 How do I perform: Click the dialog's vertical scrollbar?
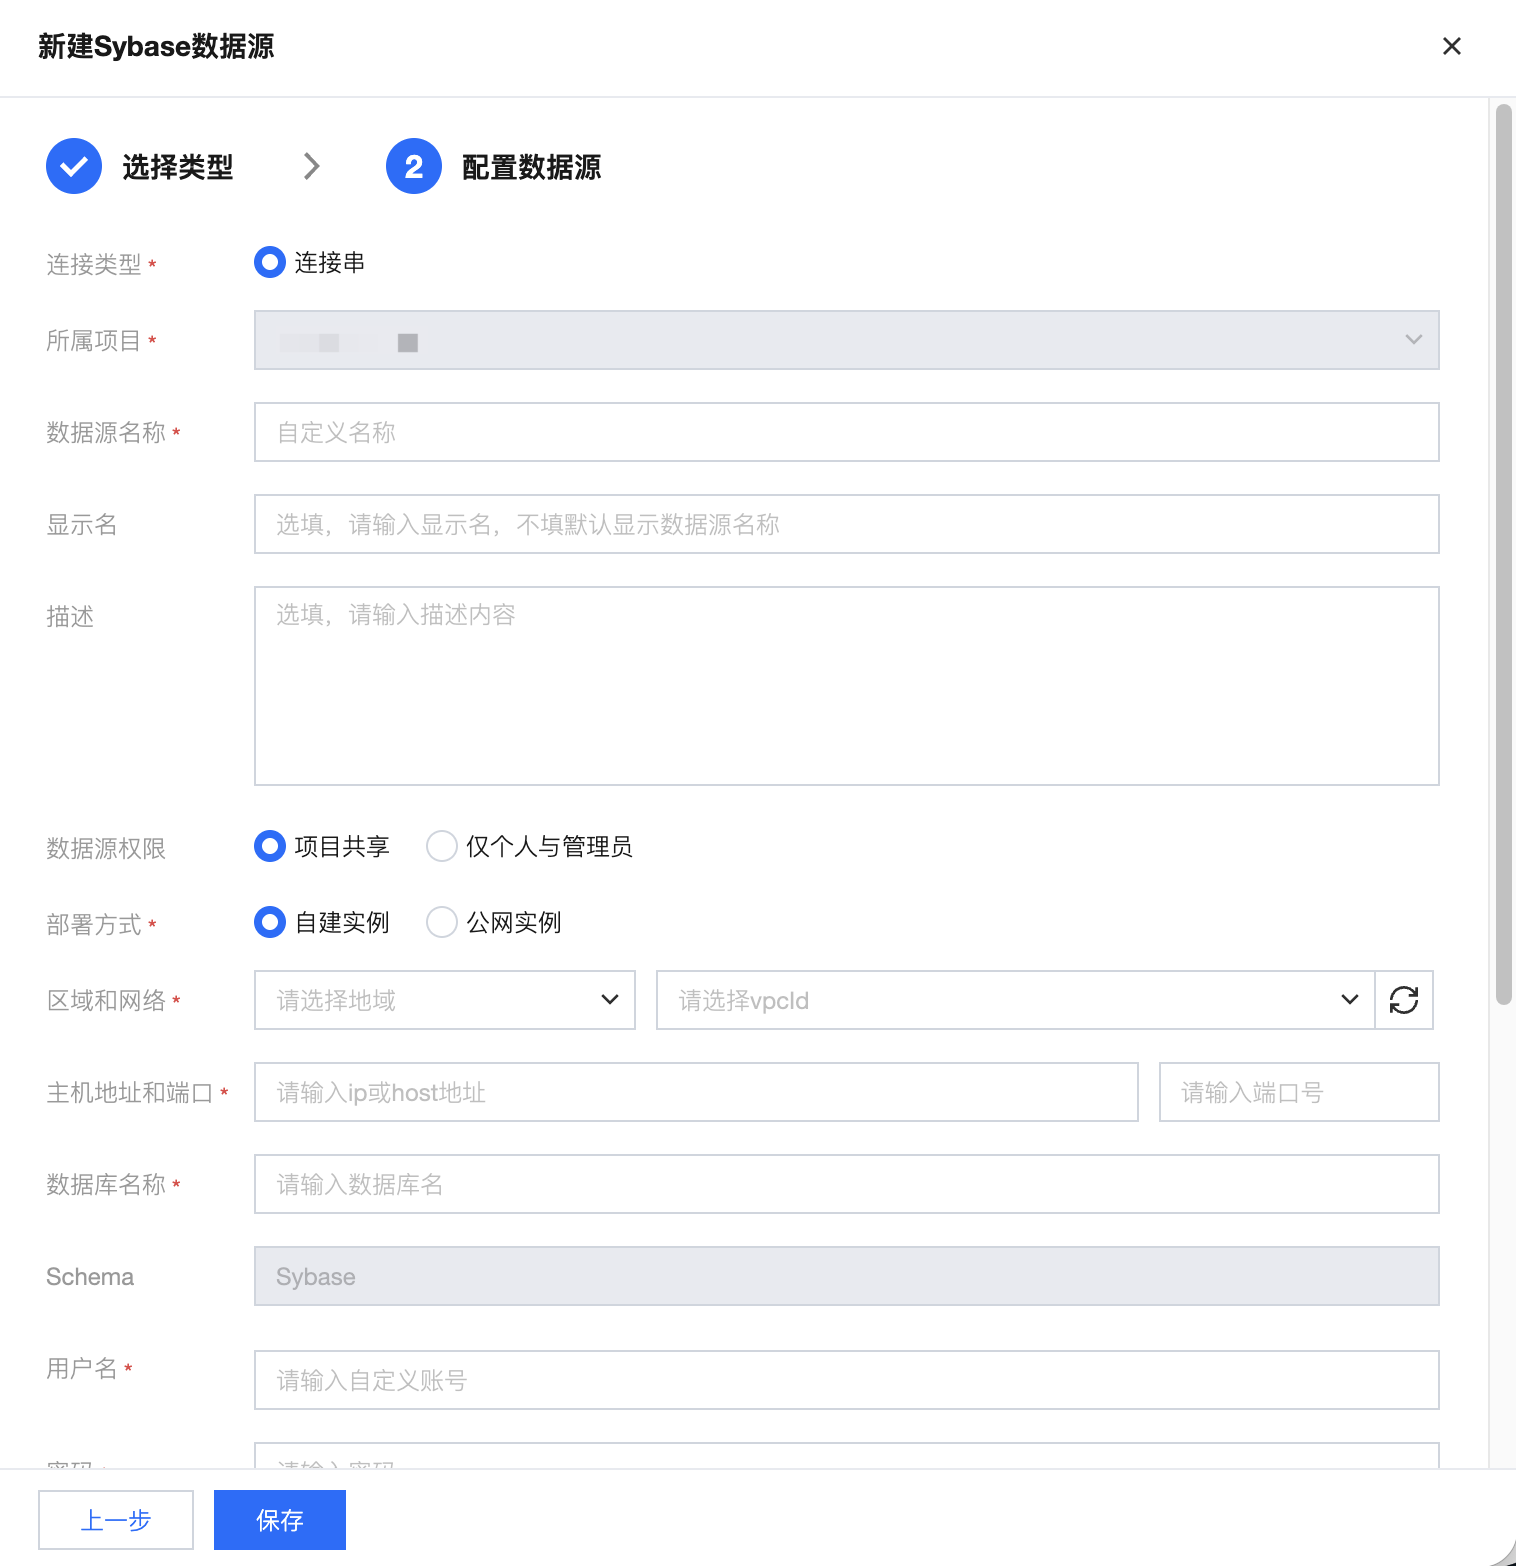click(x=1503, y=554)
